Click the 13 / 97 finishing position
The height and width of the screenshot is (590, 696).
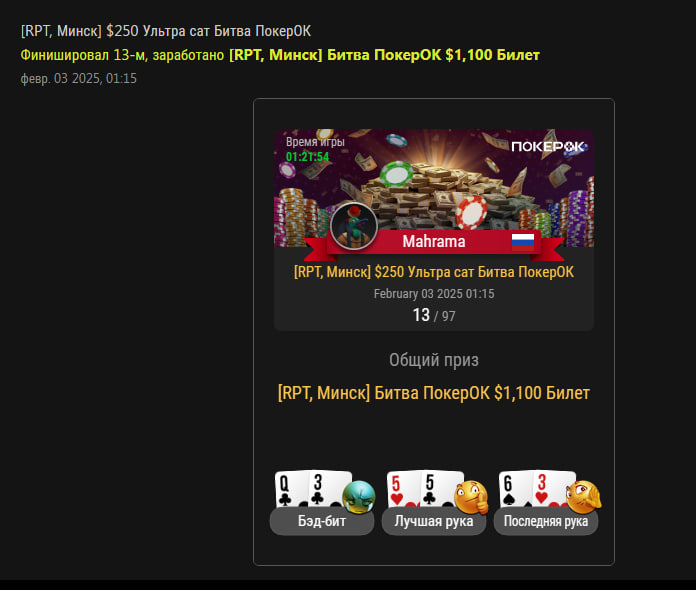click(x=434, y=315)
